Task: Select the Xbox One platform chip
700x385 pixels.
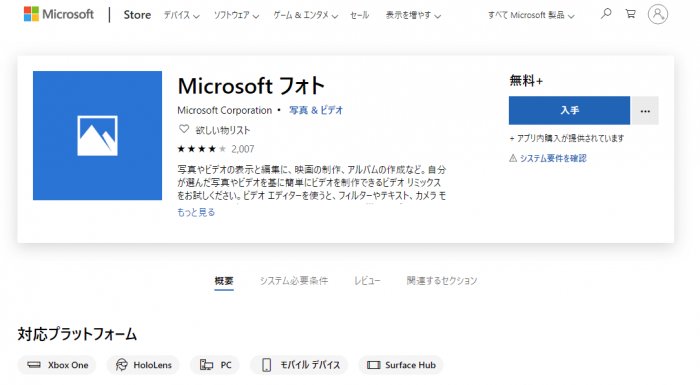Action: 57,365
